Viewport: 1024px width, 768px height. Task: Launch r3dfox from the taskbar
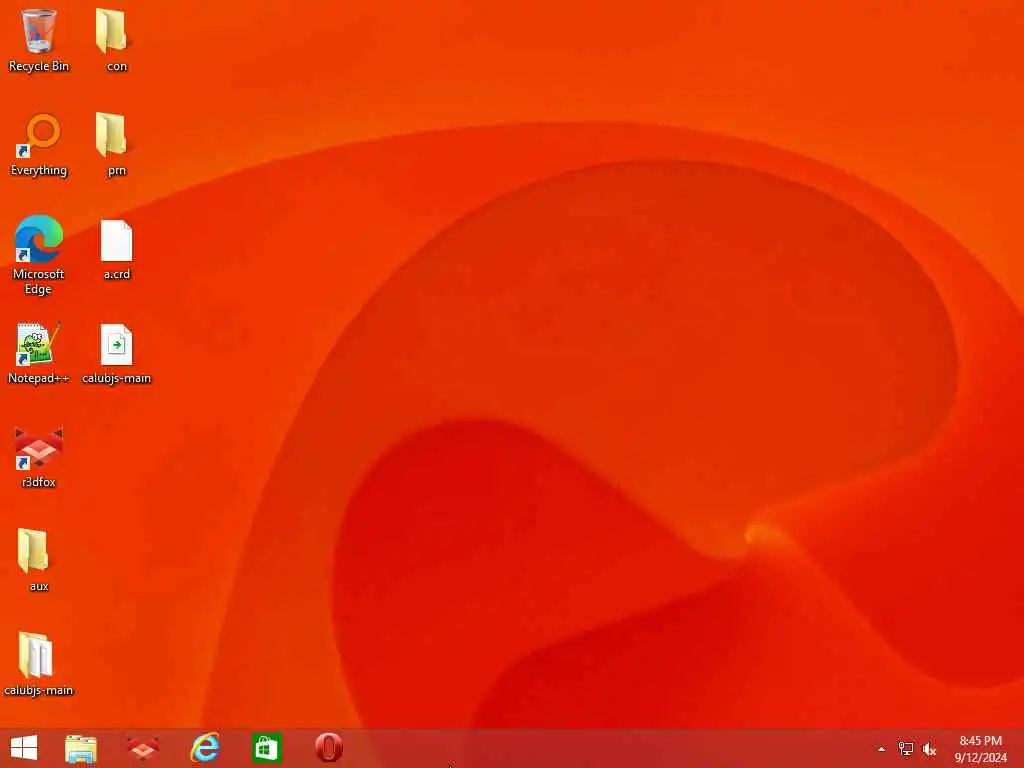(142, 748)
